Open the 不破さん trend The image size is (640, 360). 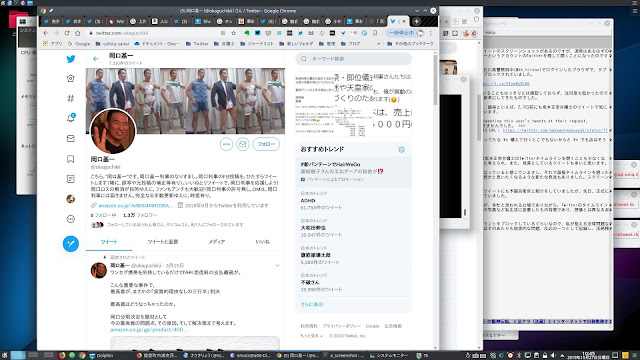pos(353,282)
